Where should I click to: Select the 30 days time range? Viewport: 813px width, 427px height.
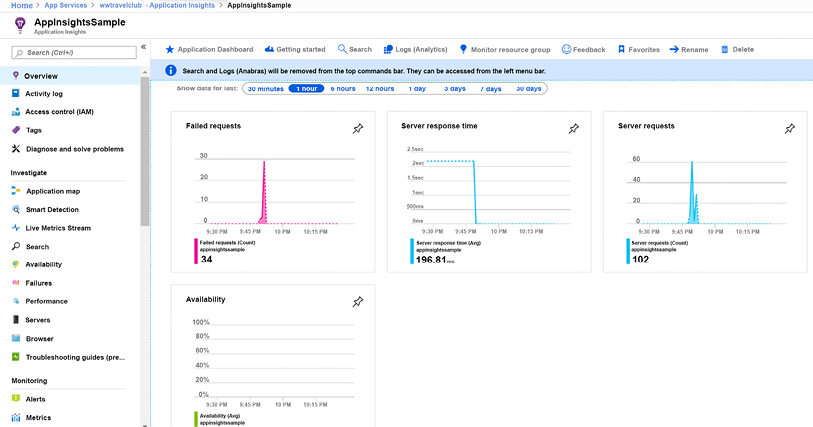[528, 89]
